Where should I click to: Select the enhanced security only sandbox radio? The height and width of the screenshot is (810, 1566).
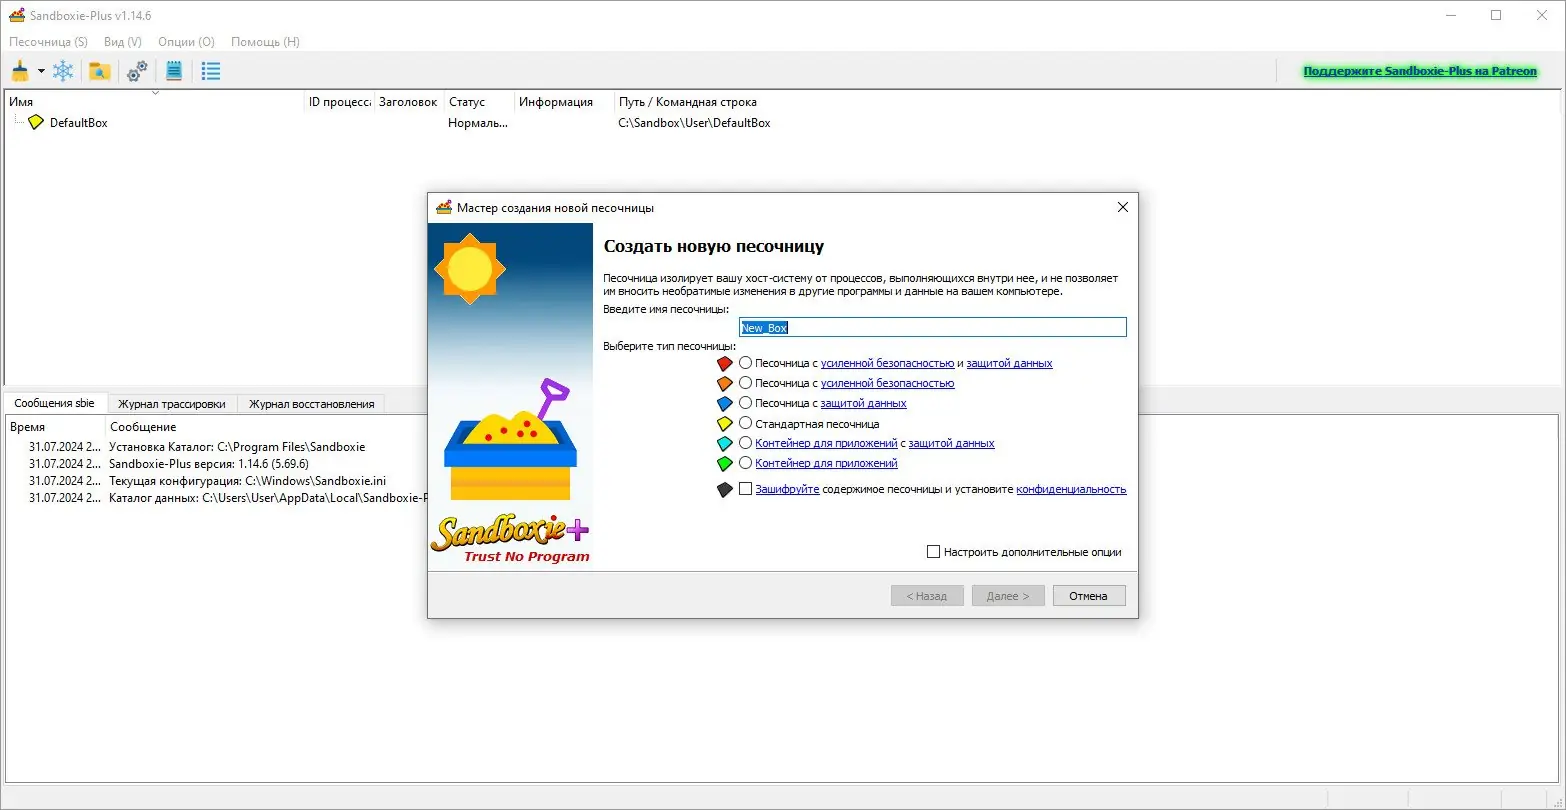[x=745, y=383]
